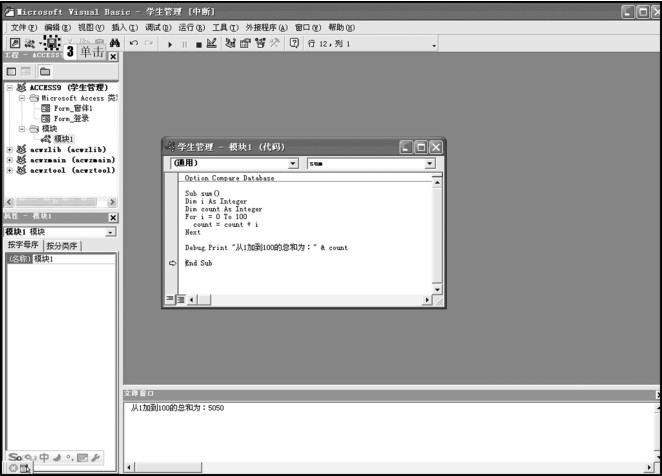Viewport: 662px width, 476px height.
Task: Select Form_窗体1 in project tree
Action: [73, 108]
